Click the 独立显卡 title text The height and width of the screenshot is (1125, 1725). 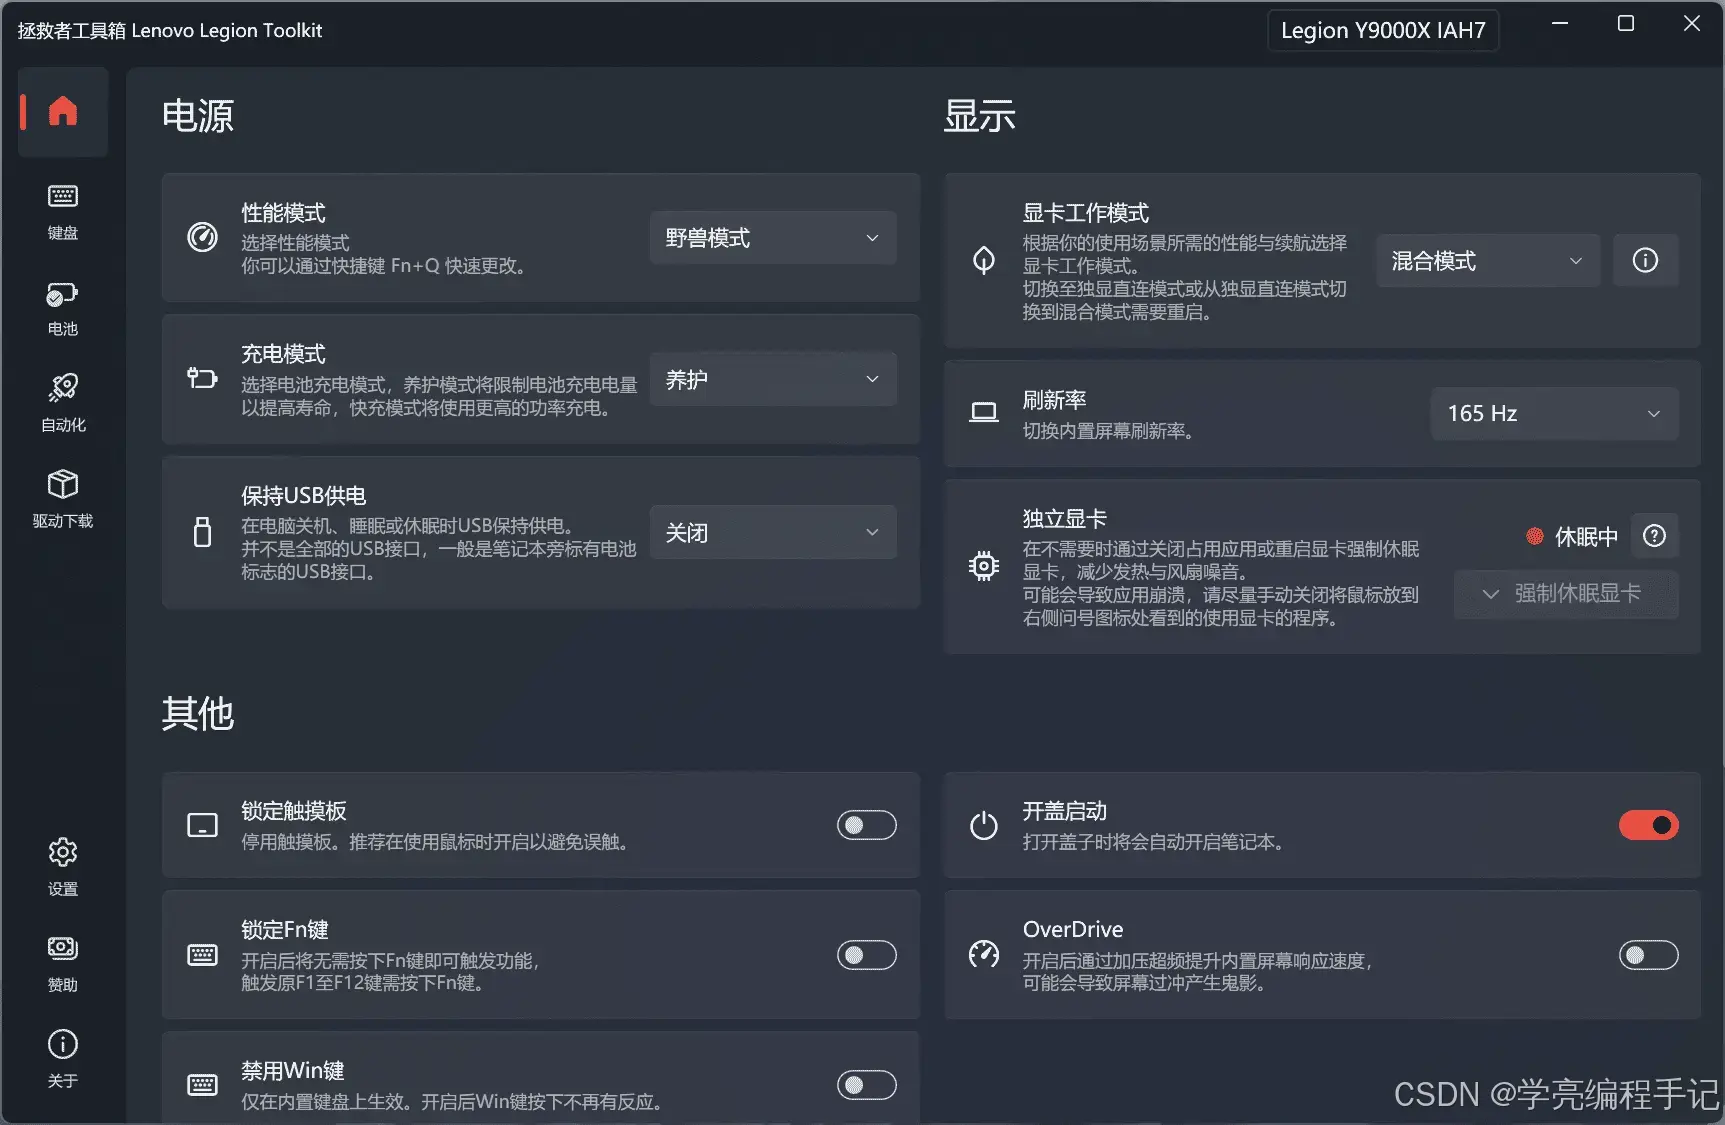click(1064, 519)
